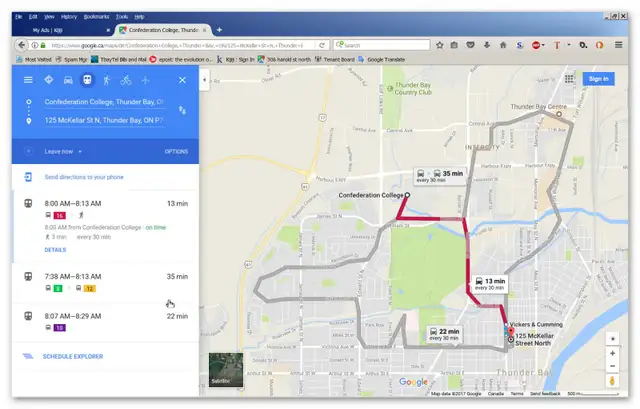Switch to cycling directions mode
Image resolution: width=640 pixels, height=409 pixels.
point(126,80)
